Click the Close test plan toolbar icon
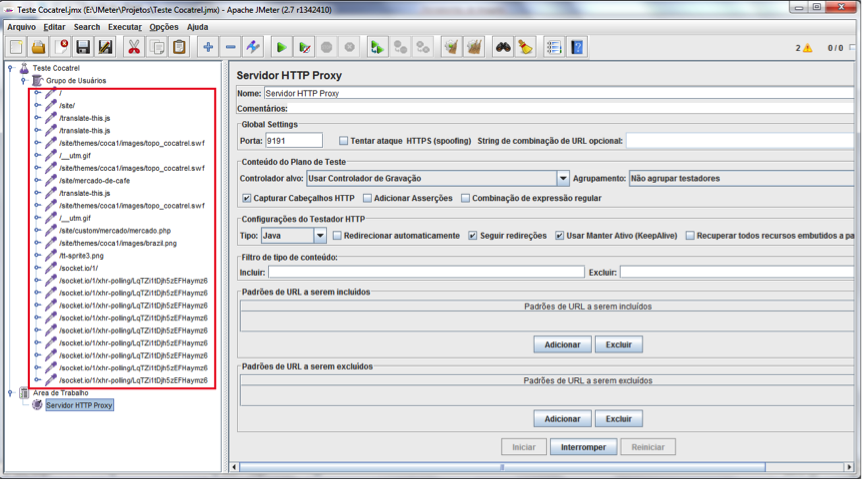This screenshot has height=480, width=862. click(x=61, y=47)
